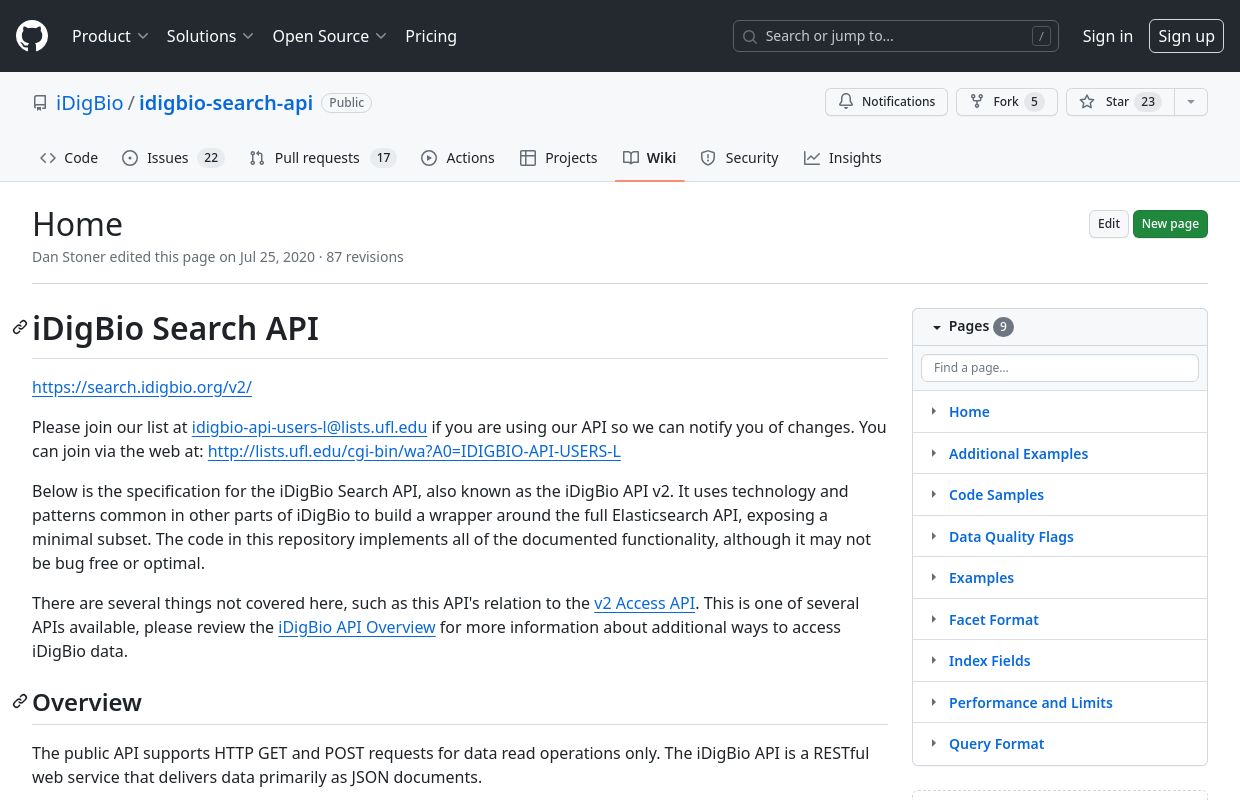
Task: Open the Home wiki page in sidebar
Action: click(969, 411)
